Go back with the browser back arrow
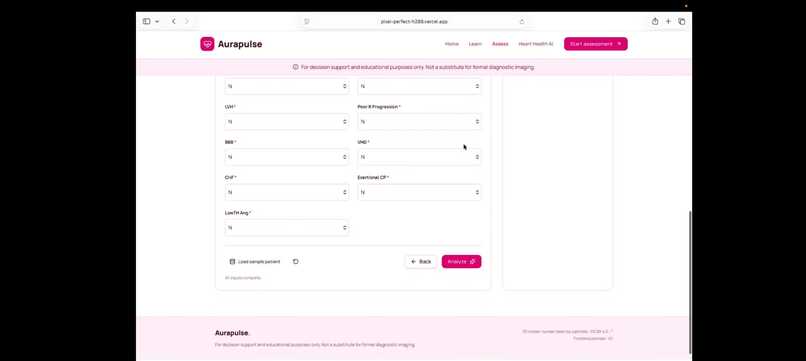The width and height of the screenshot is (806, 361). (174, 22)
